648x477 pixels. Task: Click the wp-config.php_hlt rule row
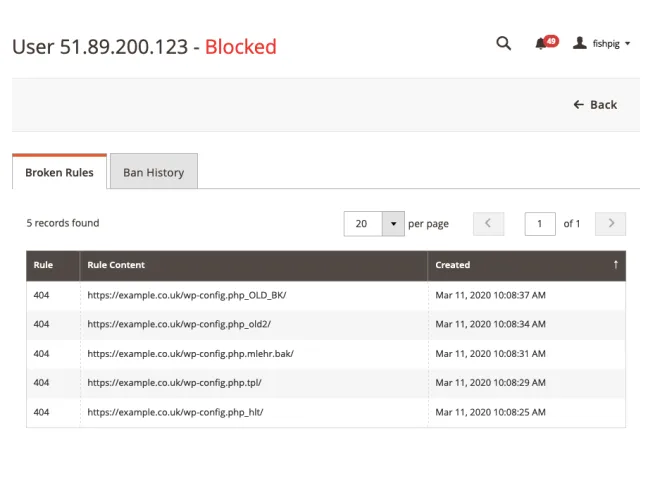(175, 412)
